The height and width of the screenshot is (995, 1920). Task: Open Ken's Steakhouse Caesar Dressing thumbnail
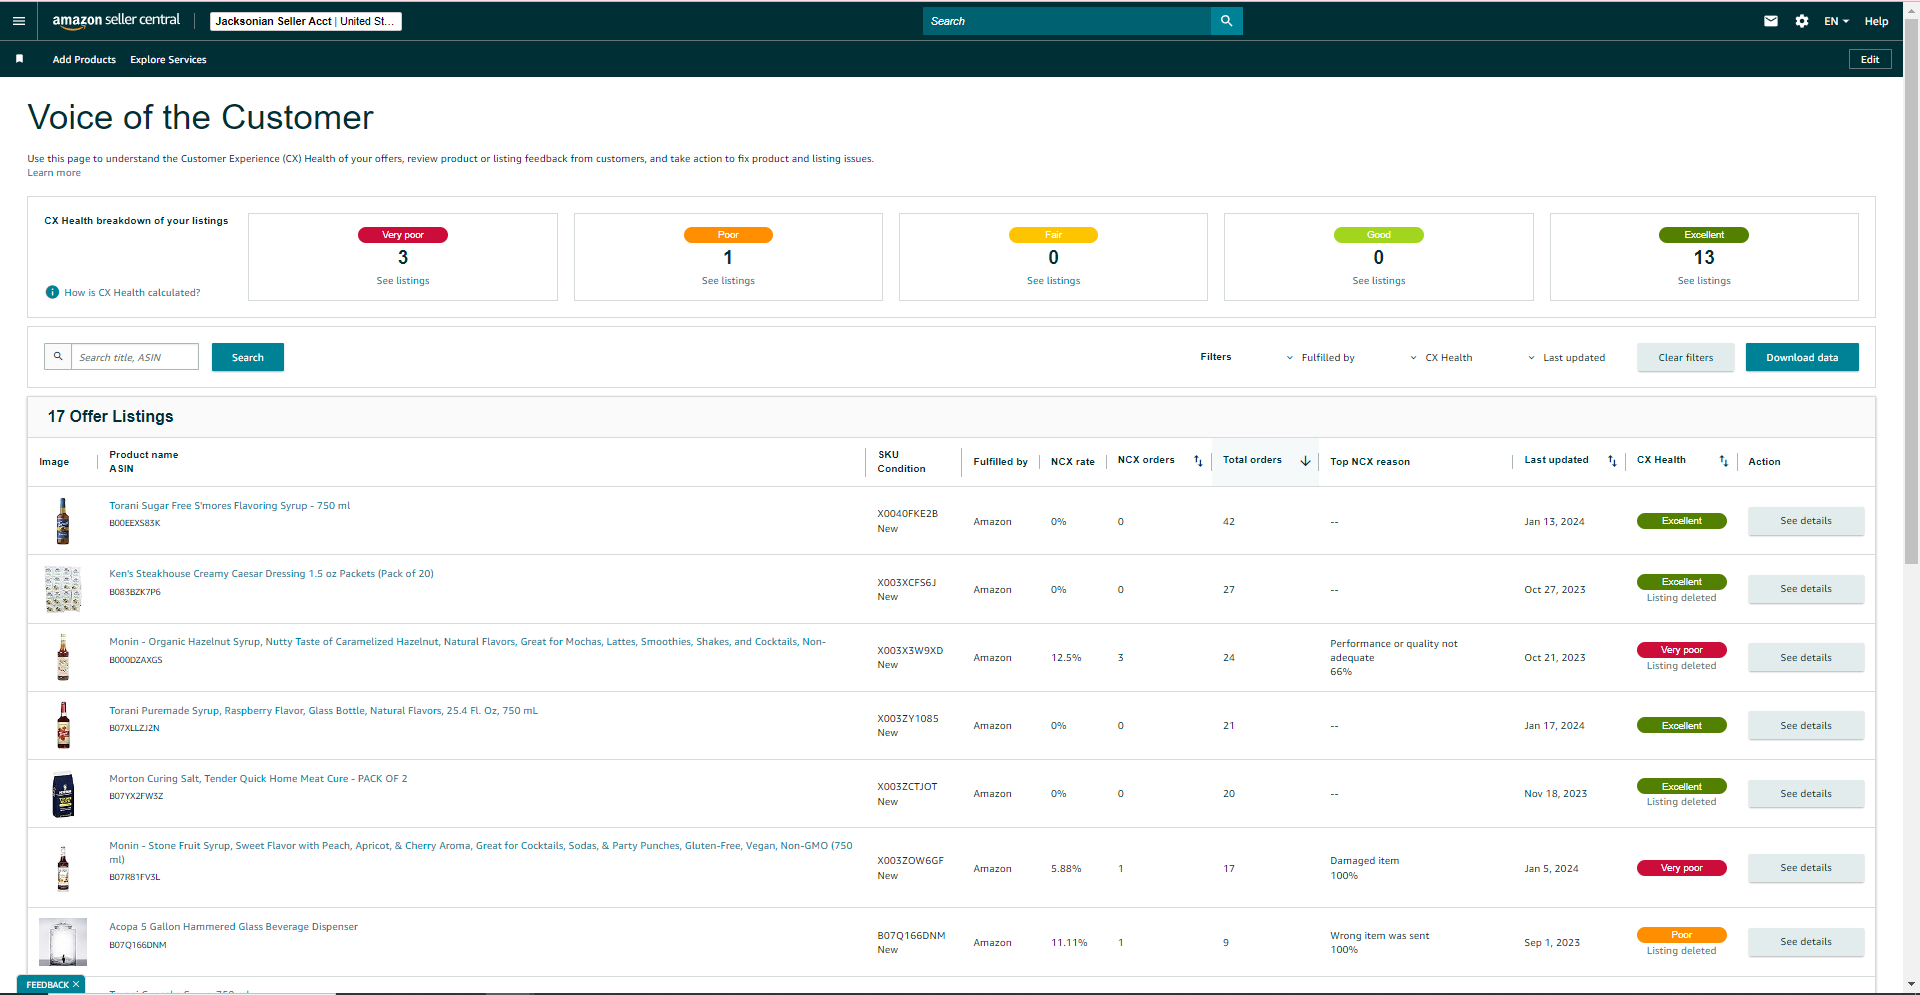[x=63, y=589]
